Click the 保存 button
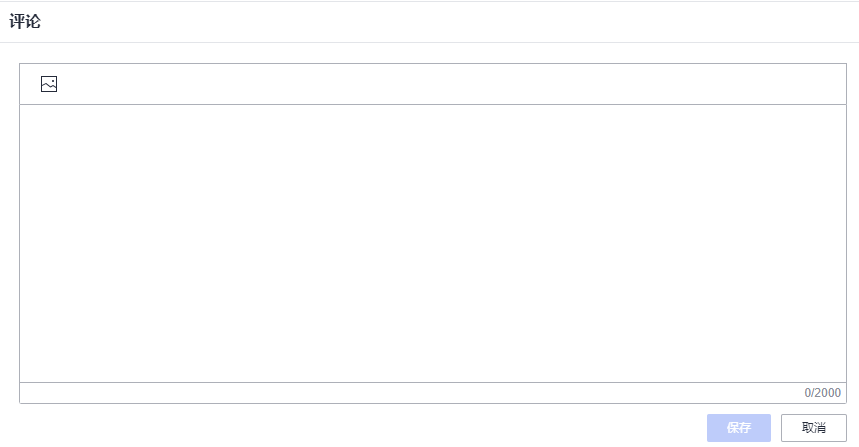The height and width of the screenshot is (447, 859). (x=738, y=428)
